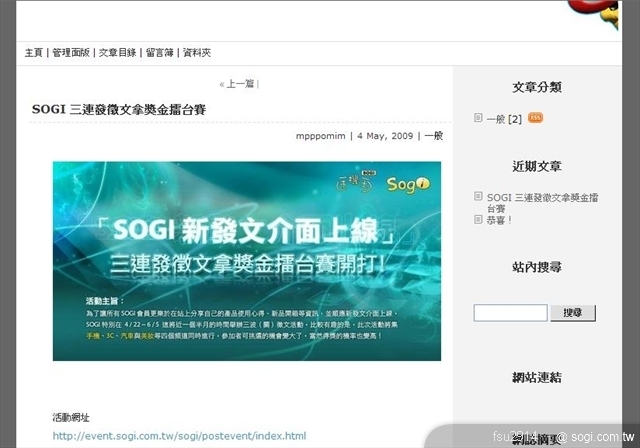
Task: Go to previous post via 上一篇
Action: coord(240,84)
